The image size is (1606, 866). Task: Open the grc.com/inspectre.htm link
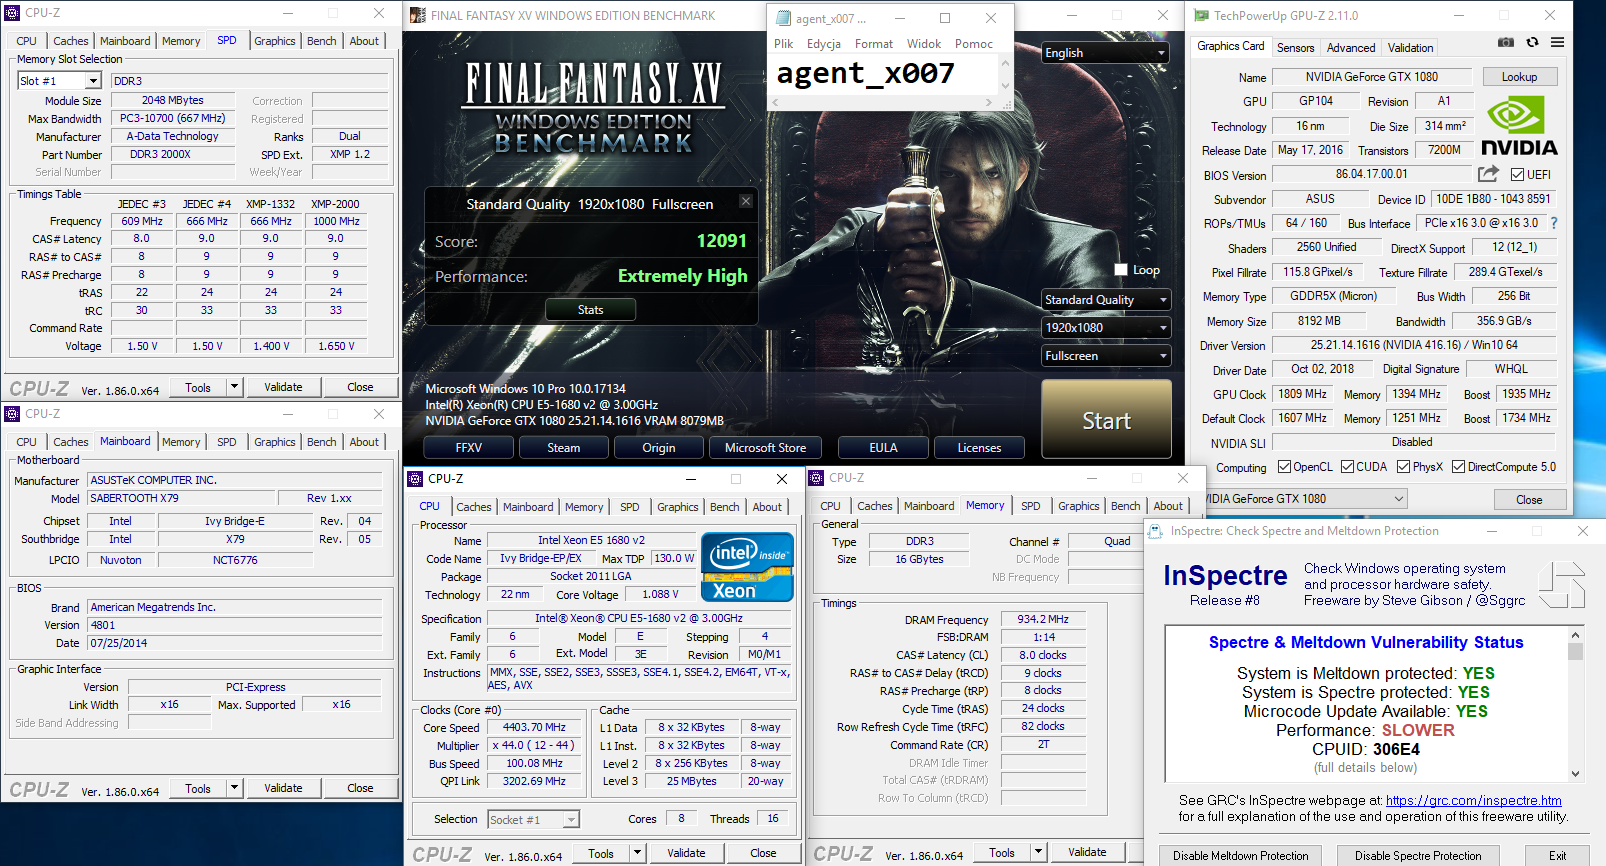[x=1473, y=800]
